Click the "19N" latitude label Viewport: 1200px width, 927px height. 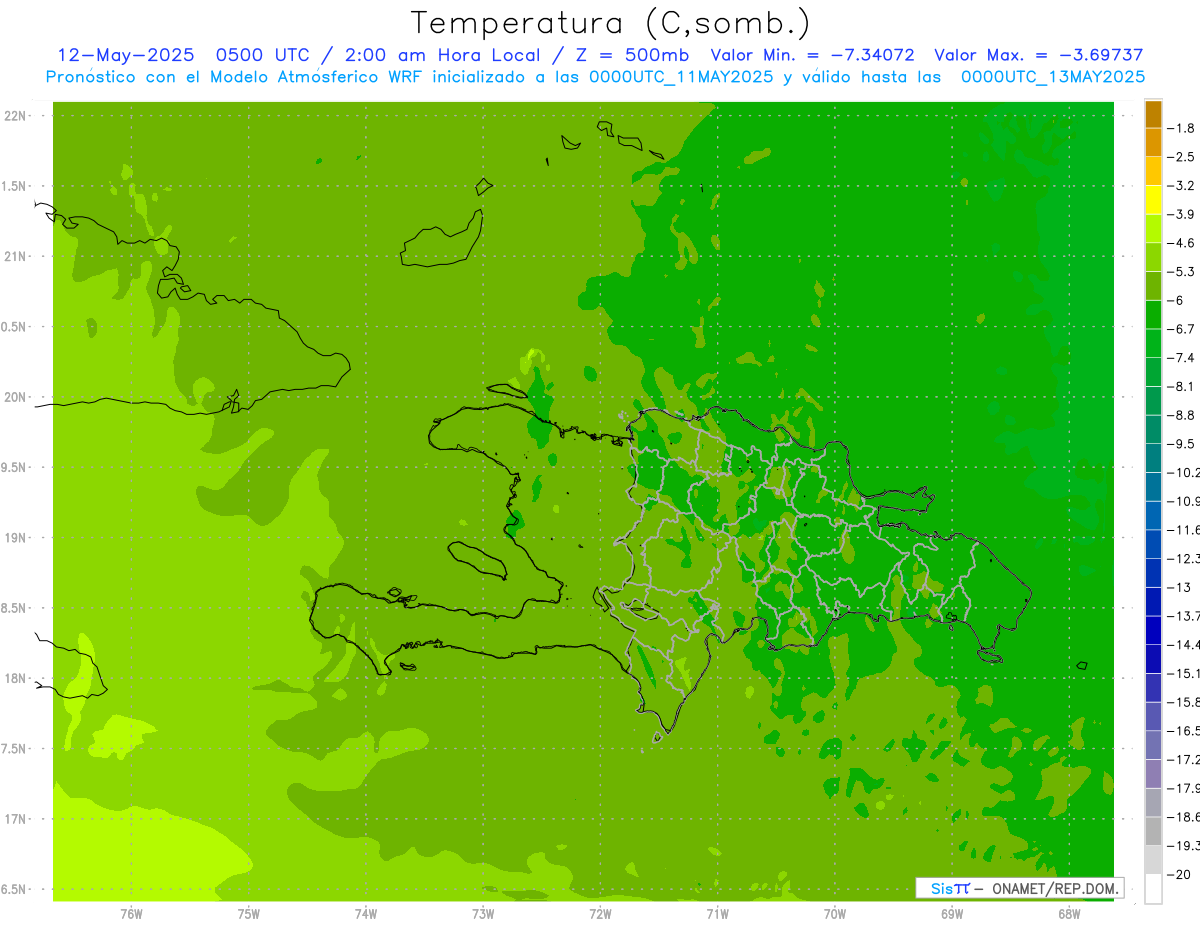tap(16, 538)
